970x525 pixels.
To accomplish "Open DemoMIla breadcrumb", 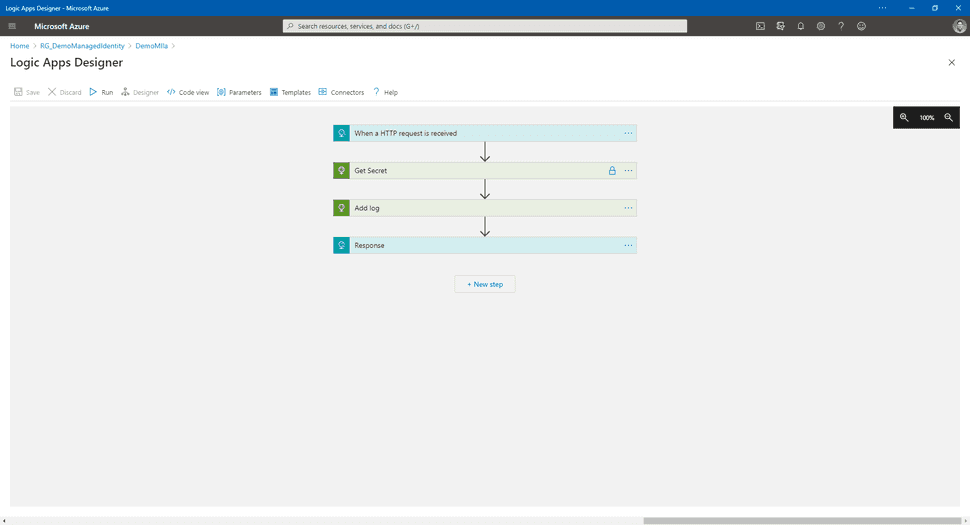I will [152, 46].
